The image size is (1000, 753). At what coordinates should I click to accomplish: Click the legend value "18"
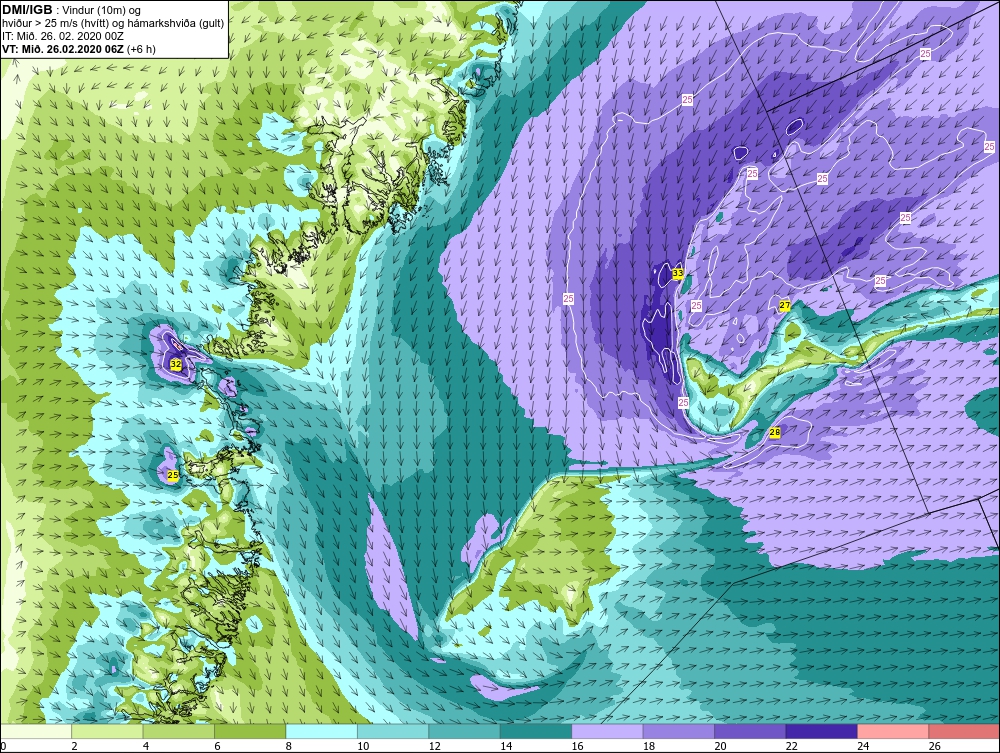649,746
